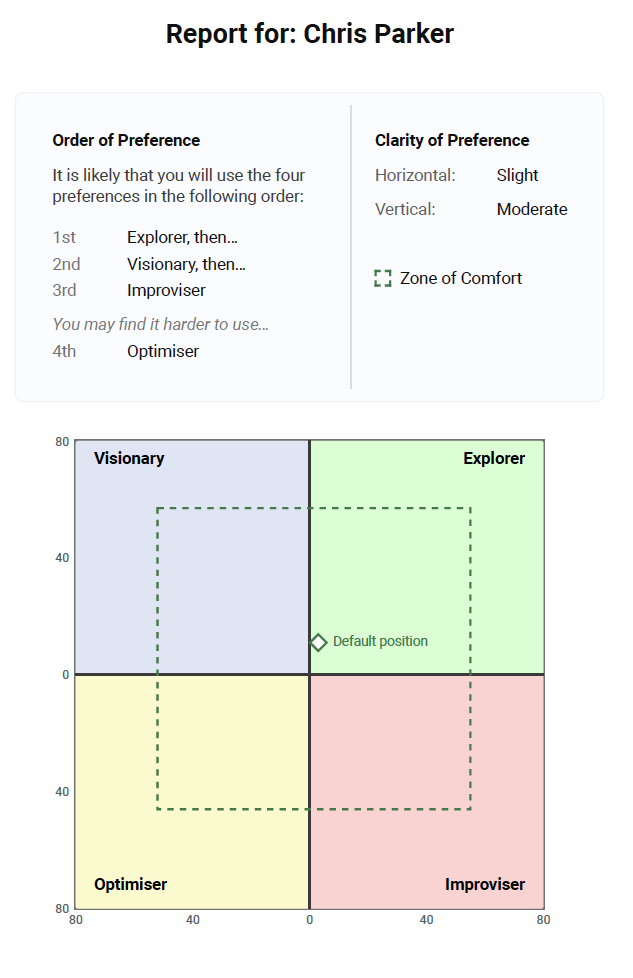Viewport: 633px width, 978px height.
Task: Click the Zone of Comfort legend text
Action: 461,278
